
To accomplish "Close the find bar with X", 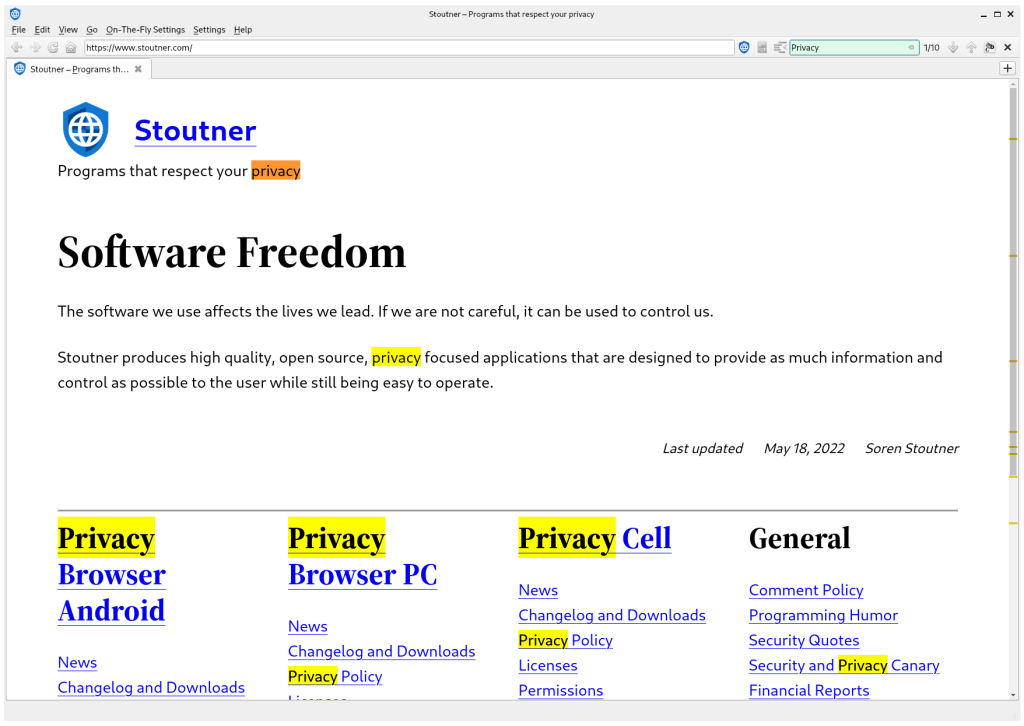I will tap(1008, 48).
